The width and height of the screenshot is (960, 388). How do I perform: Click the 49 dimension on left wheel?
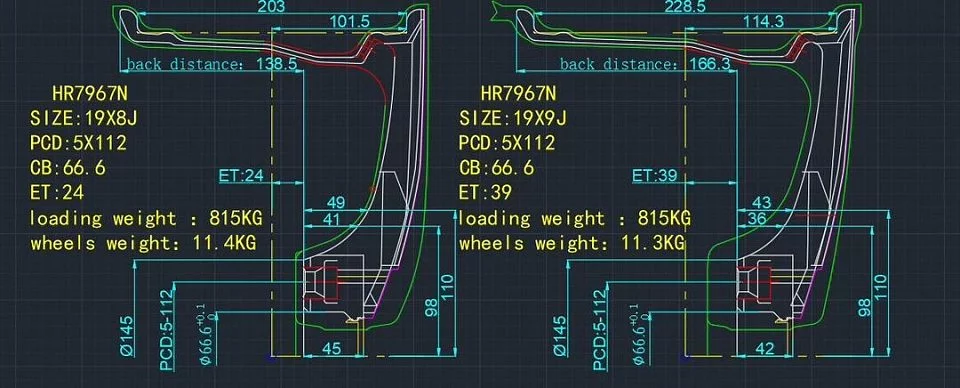[x=336, y=203]
